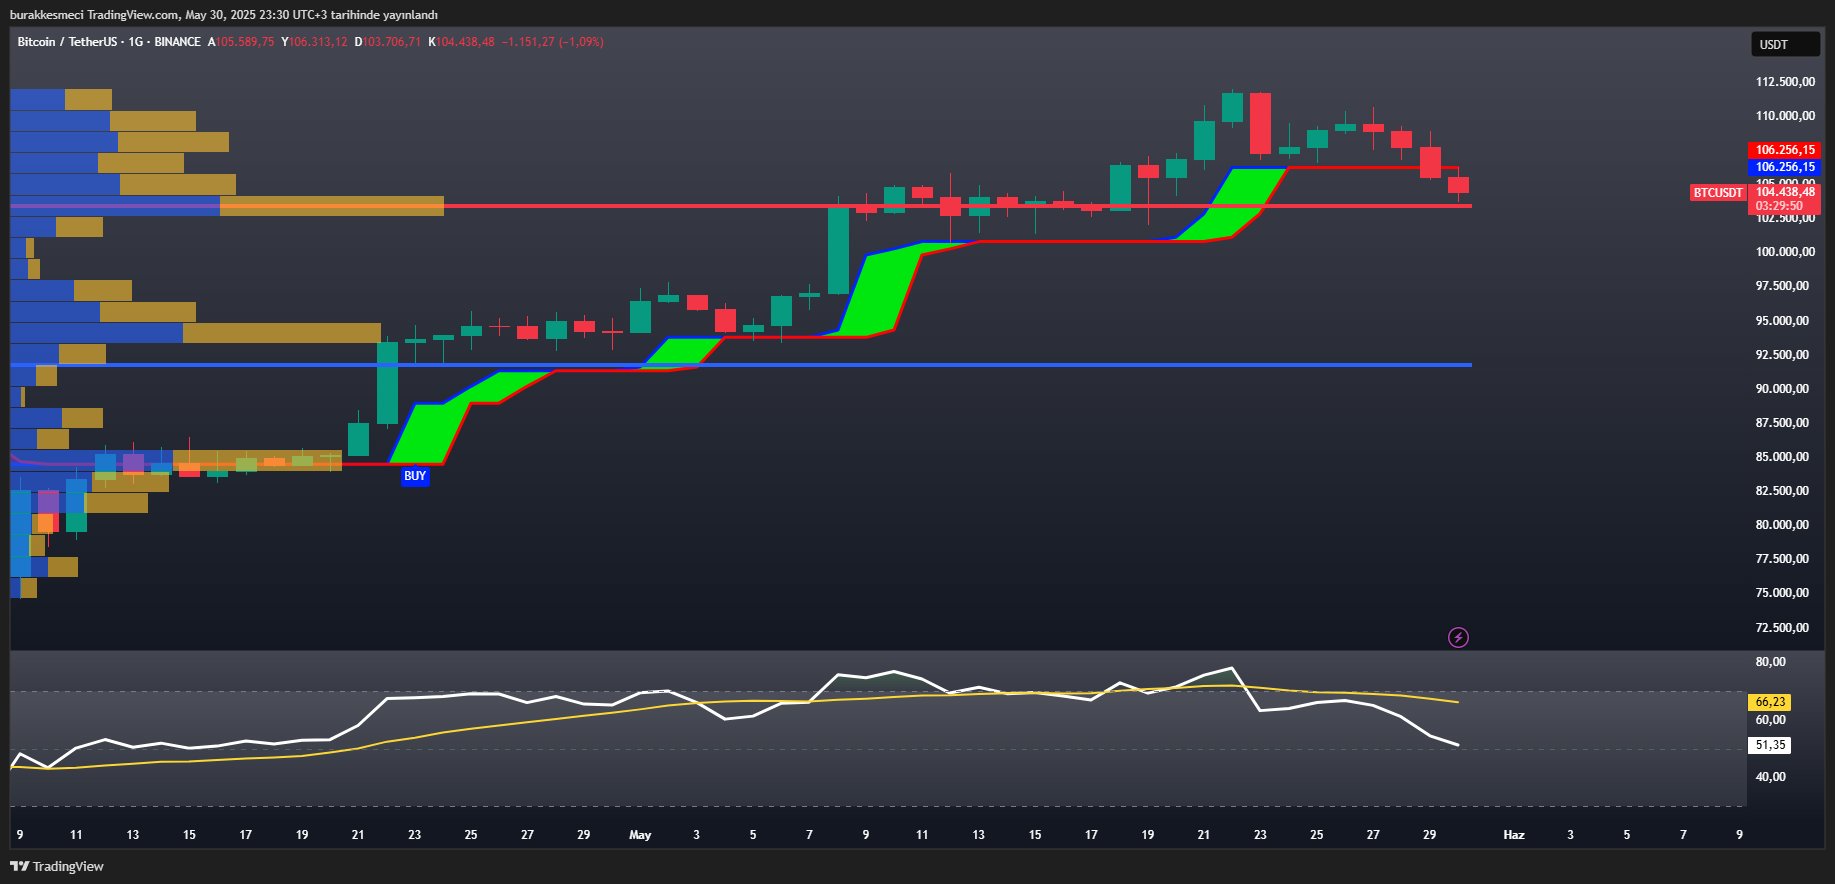The width and height of the screenshot is (1835, 884).
Task: Click the May label on the time axis
Action: 640,834
